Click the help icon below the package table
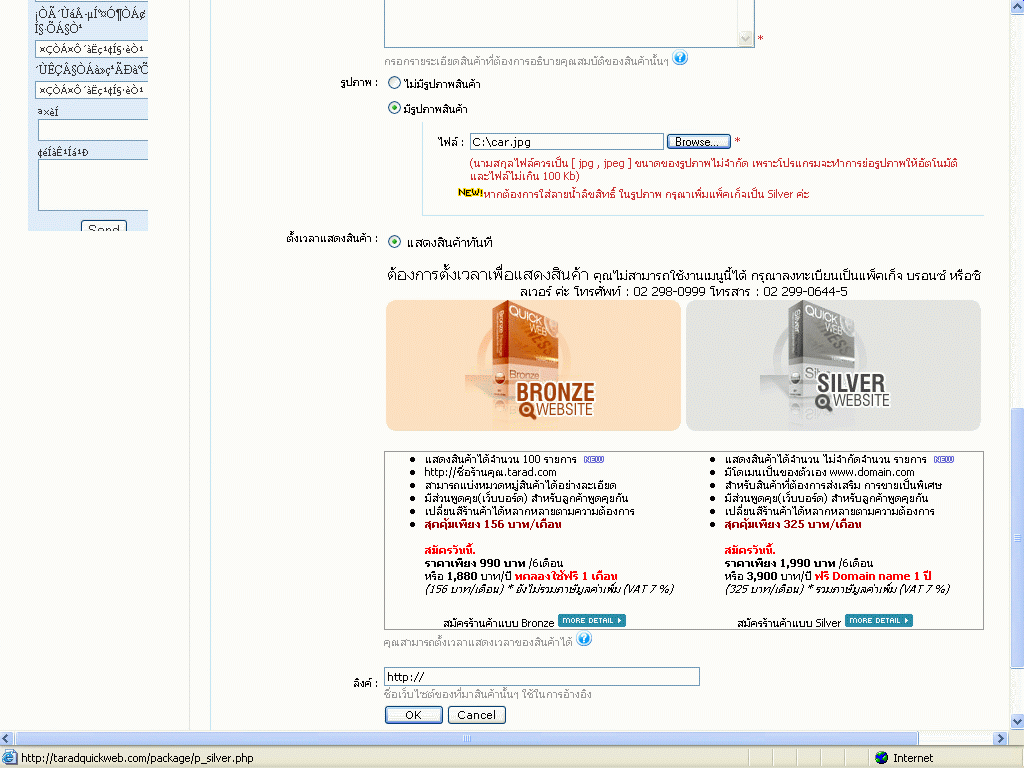This screenshot has height=768, width=1024. click(584, 639)
